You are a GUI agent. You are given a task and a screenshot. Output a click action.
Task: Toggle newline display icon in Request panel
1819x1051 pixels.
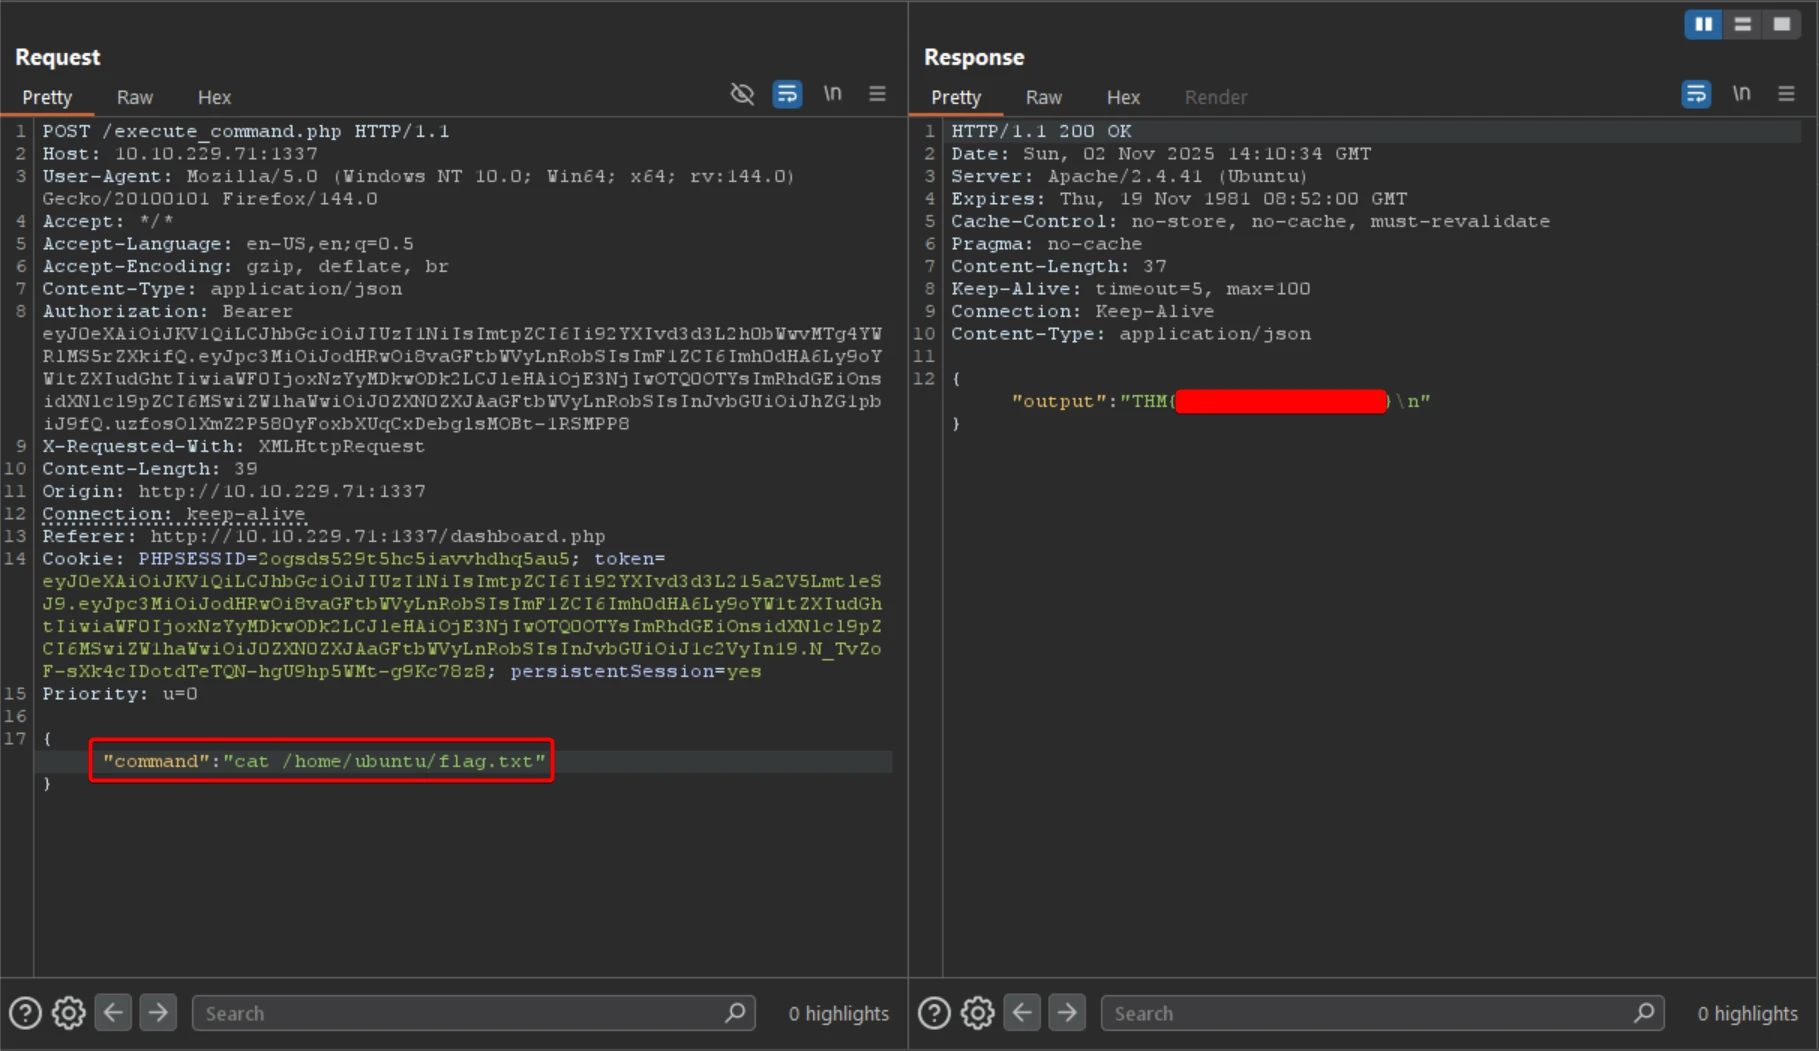(832, 94)
